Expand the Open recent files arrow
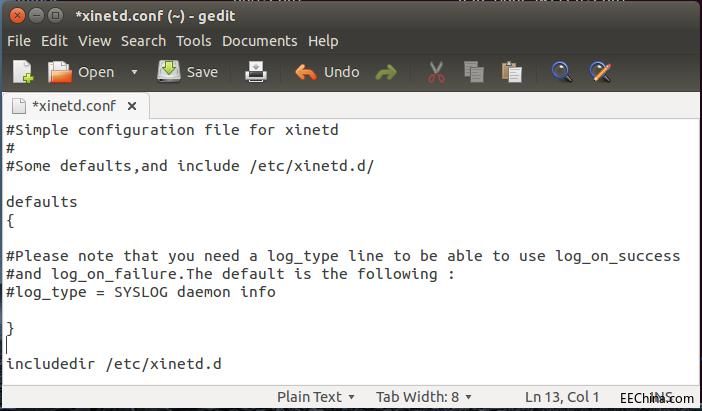702x411 pixels. pyautogui.click(x=134, y=72)
